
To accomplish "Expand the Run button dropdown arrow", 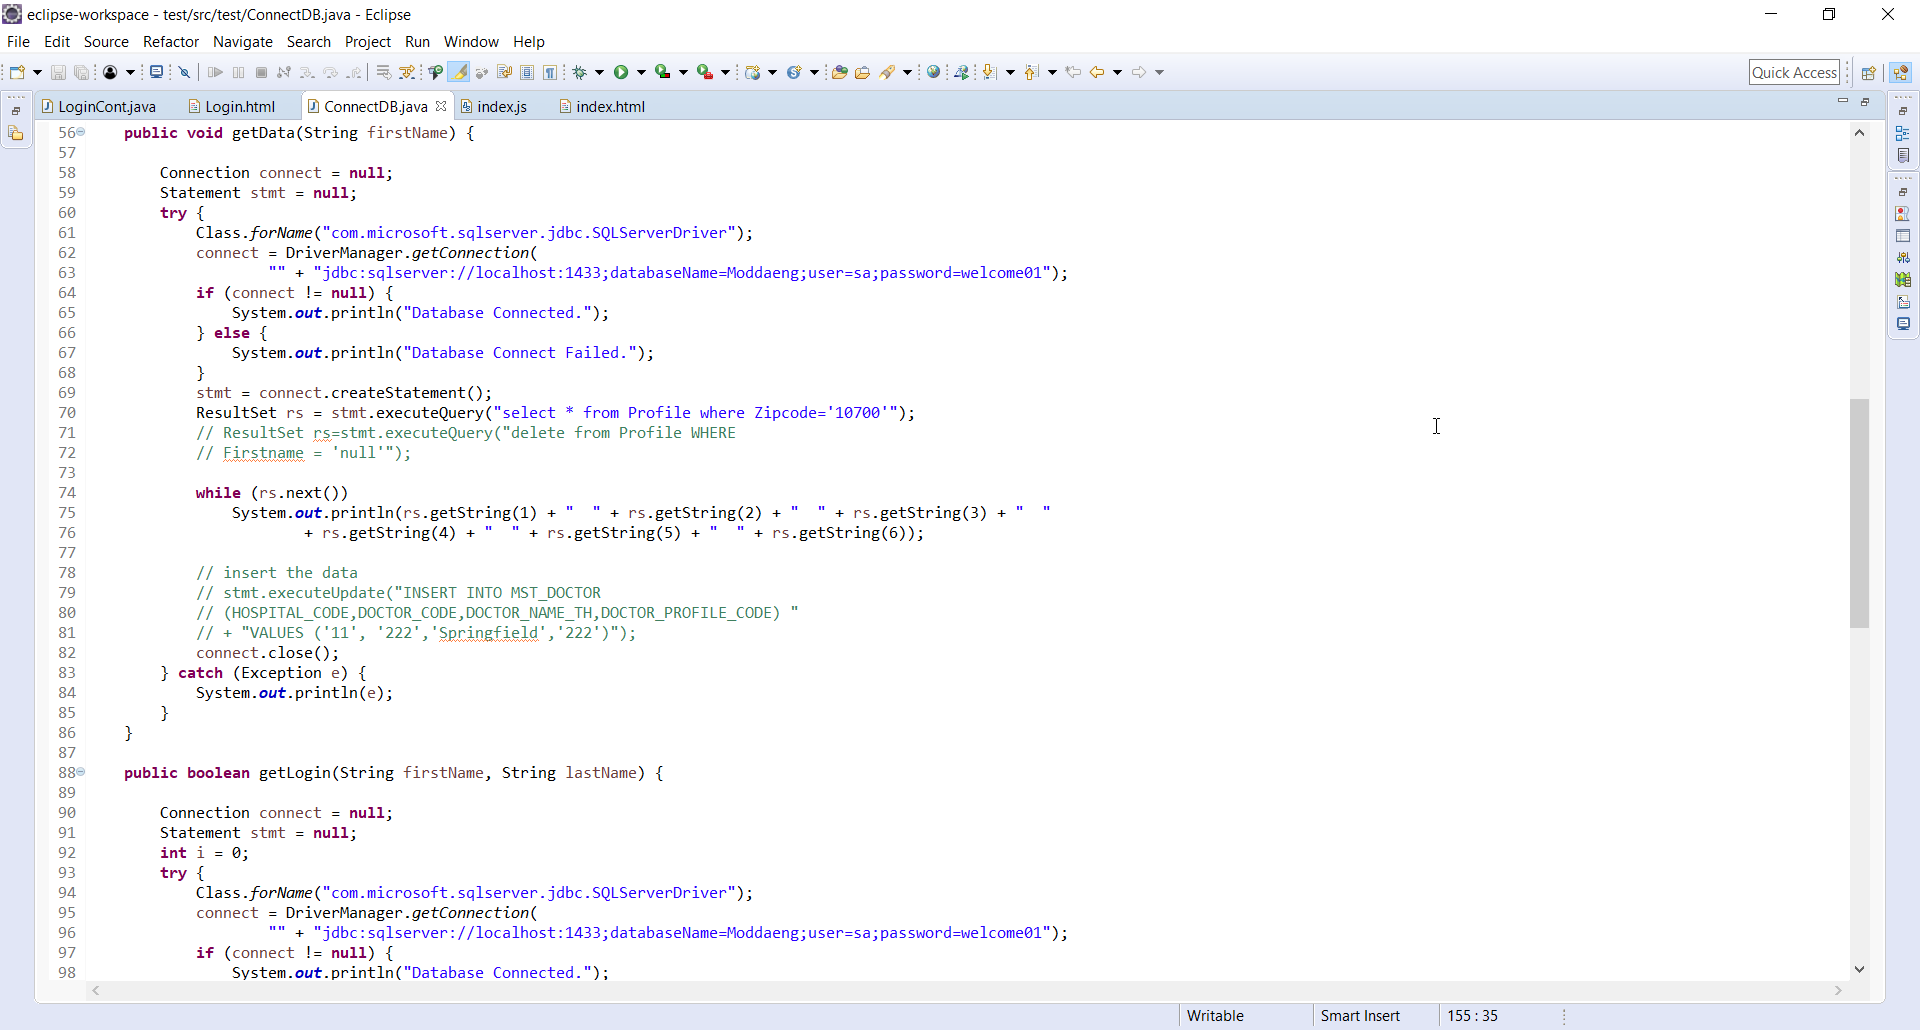I will [x=641, y=72].
